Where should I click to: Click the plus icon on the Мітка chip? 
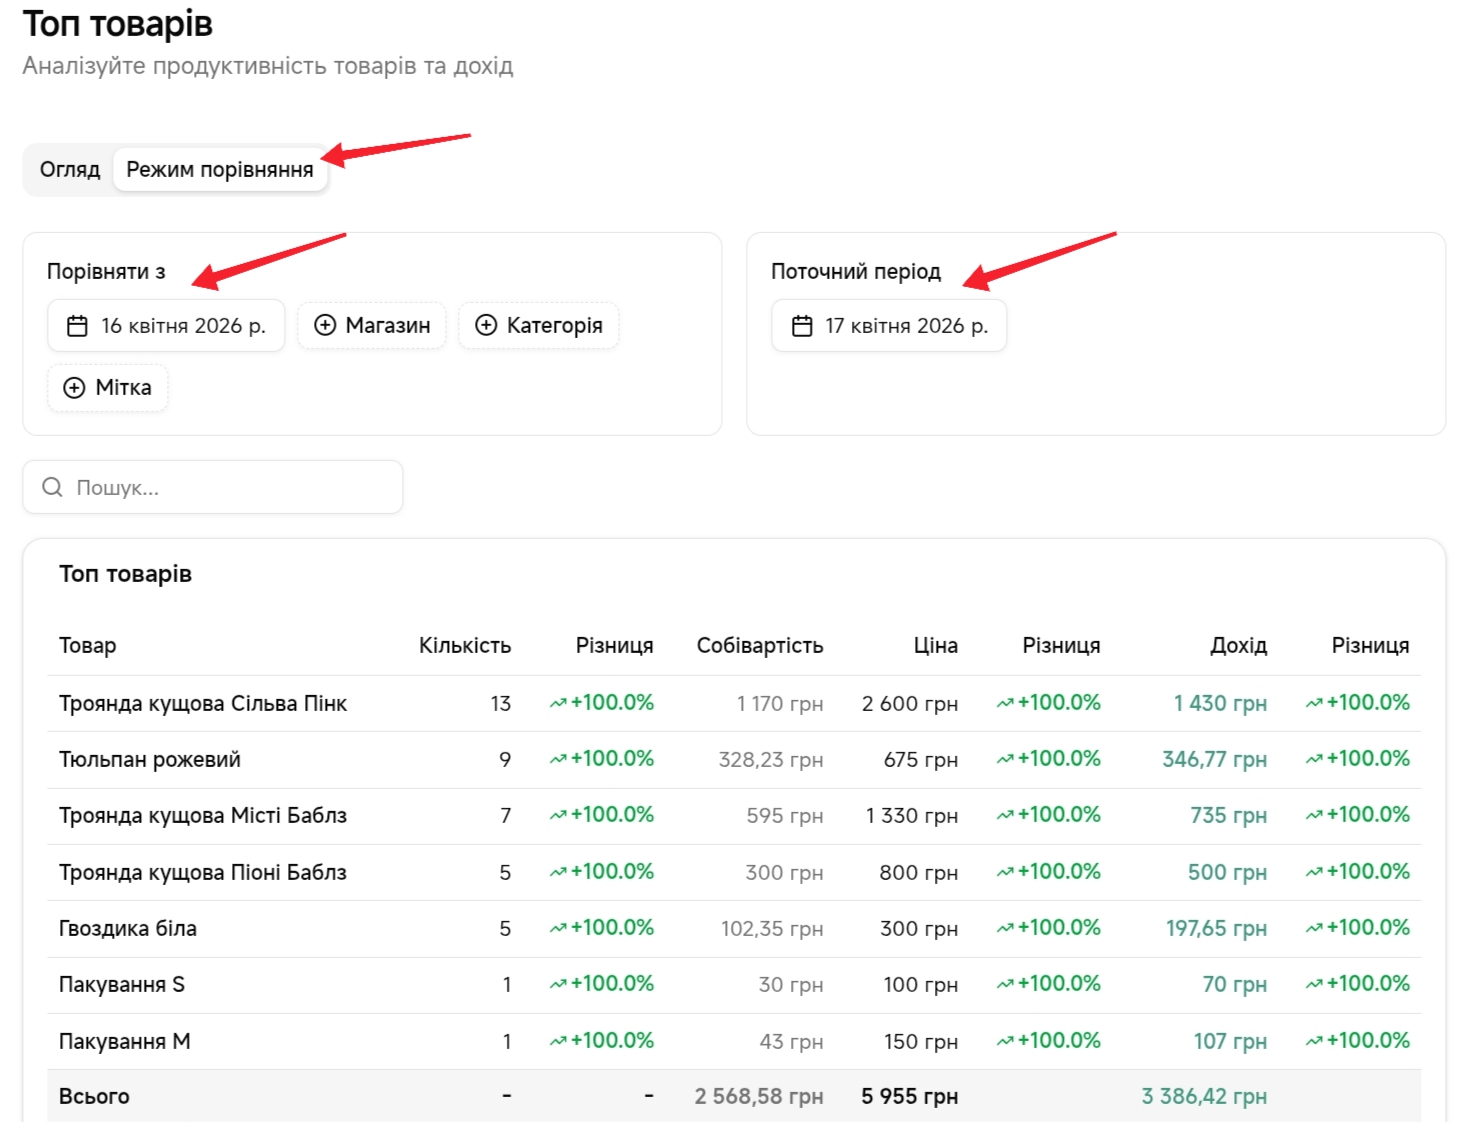(x=74, y=388)
